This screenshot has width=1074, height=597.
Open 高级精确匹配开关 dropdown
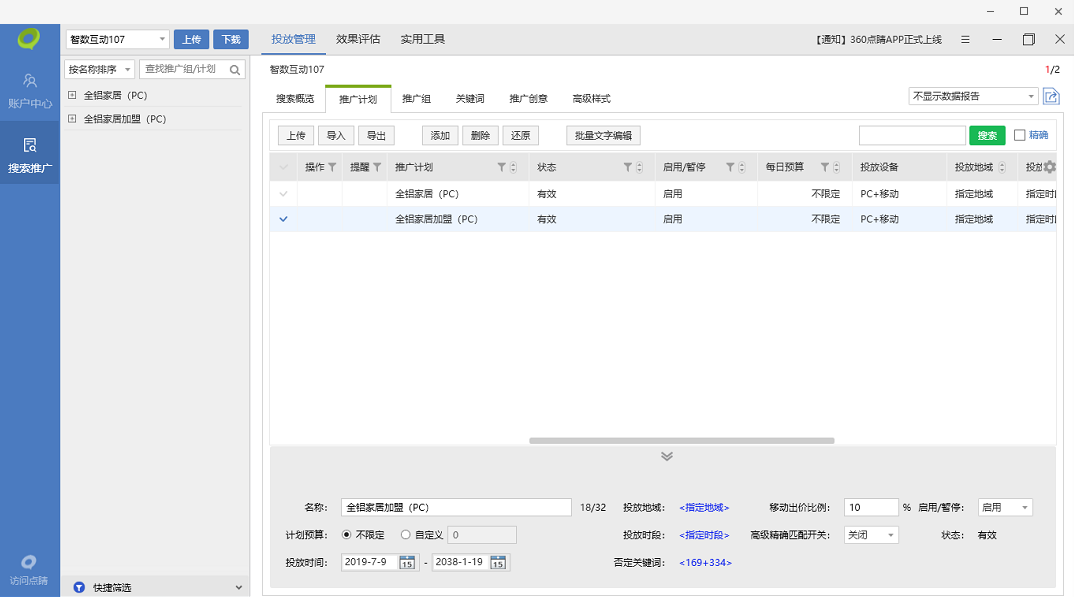click(871, 535)
